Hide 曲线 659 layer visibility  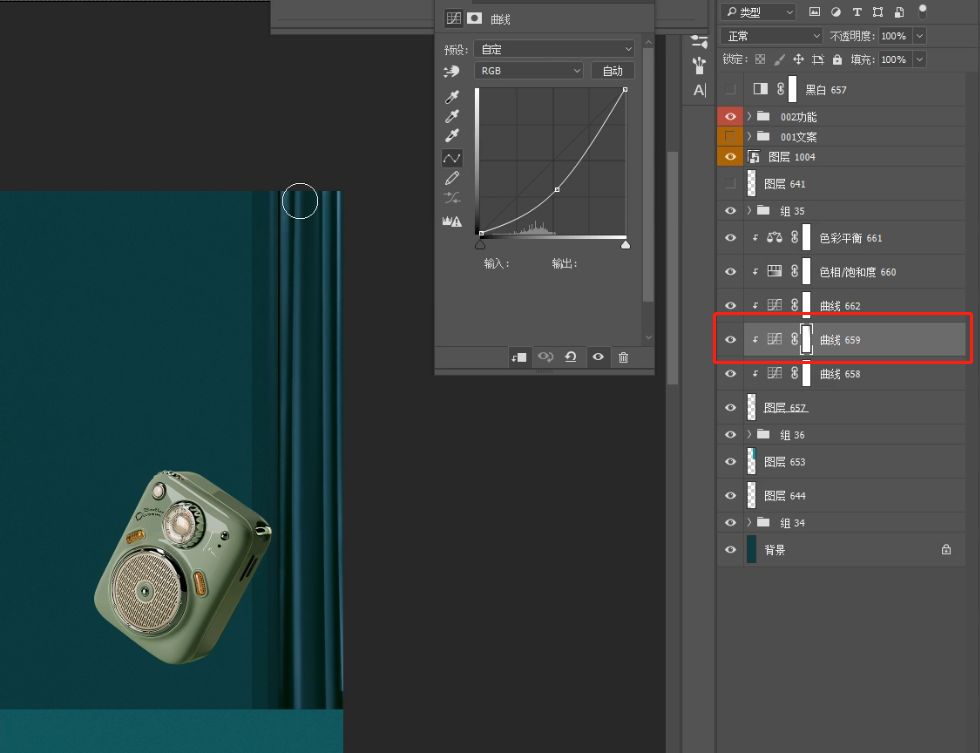coord(730,340)
